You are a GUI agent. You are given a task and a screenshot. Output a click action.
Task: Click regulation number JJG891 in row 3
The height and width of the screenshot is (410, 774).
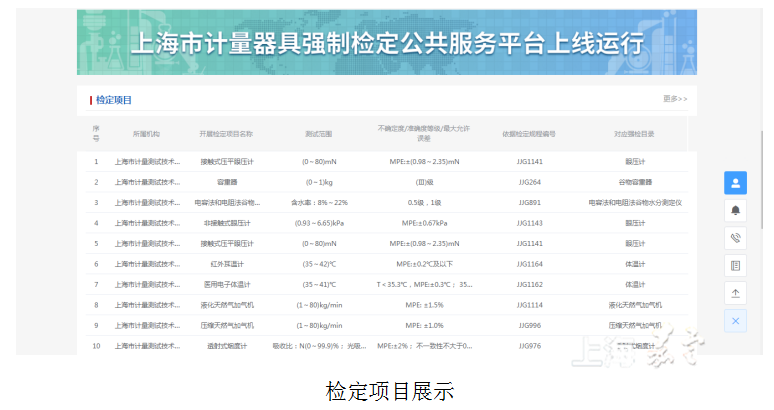pyautogui.click(x=529, y=202)
